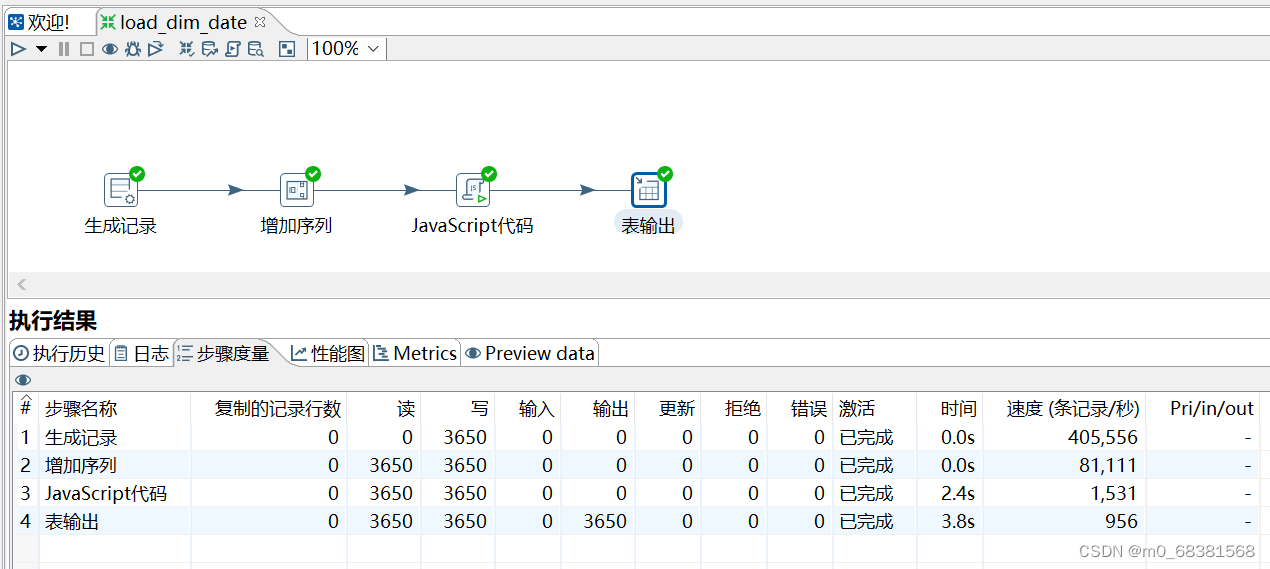Click the 激活 column header
The height and width of the screenshot is (569, 1270).
tap(874, 409)
